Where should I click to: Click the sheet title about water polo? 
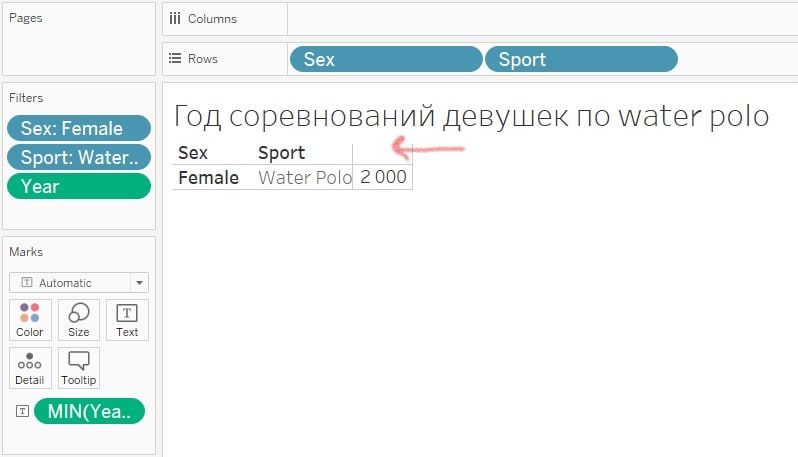click(471, 116)
